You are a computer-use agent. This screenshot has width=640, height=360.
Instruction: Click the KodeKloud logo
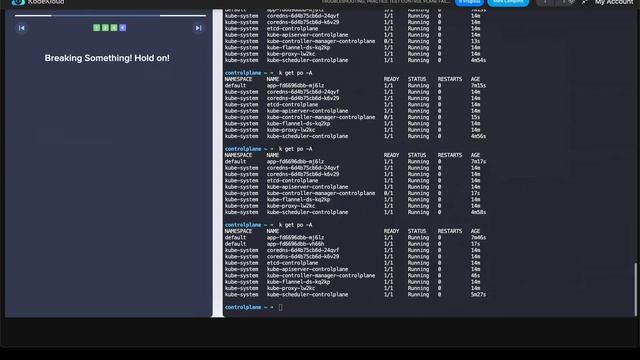click(38, 2)
